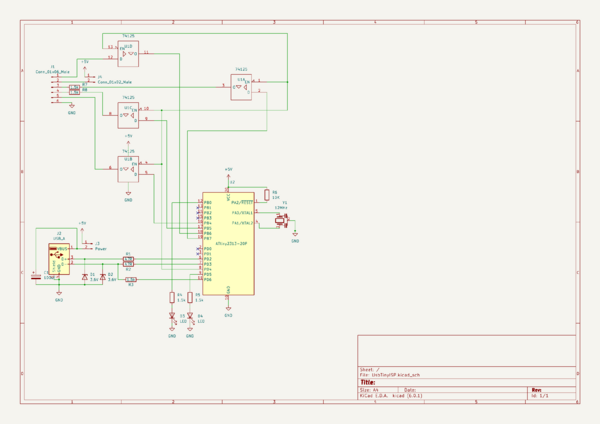Viewport: 600px width, 424px height.
Task: Click the PA0/XTAL2 pin label
Action: 242,223
